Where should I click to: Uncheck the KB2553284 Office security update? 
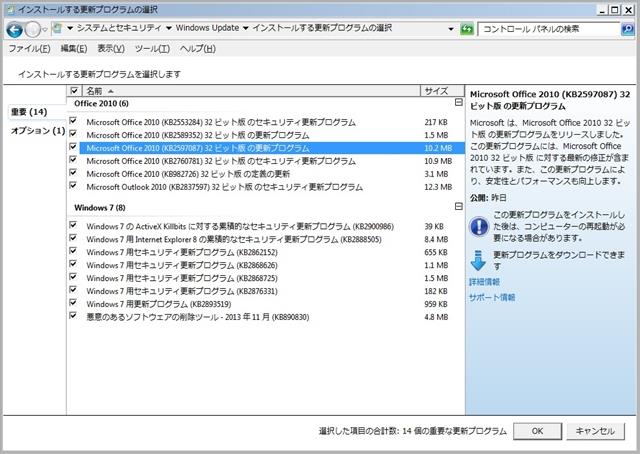pos(73,121)
